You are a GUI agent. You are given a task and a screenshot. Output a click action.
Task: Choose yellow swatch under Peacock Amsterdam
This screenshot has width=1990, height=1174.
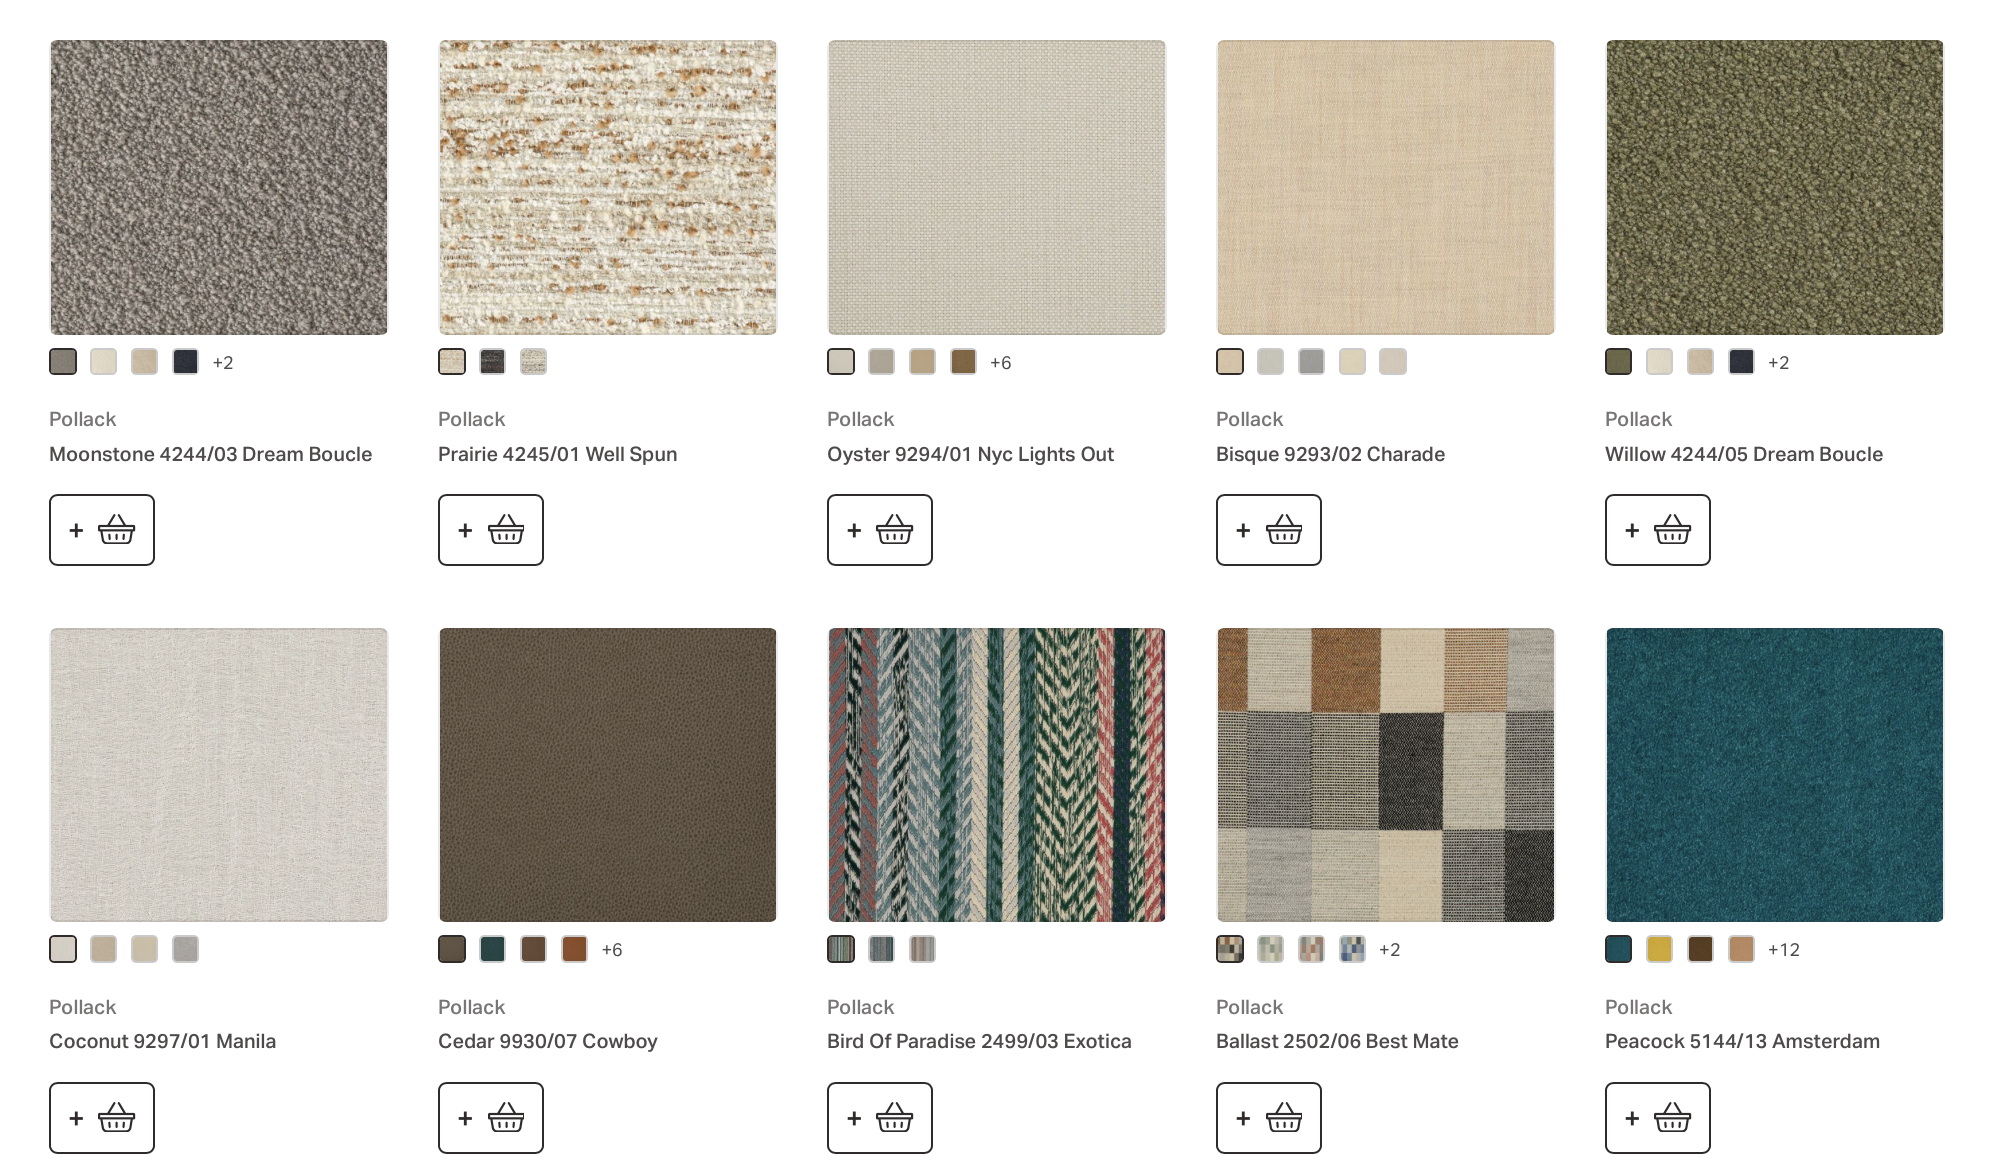click(x=1660, y=949)
